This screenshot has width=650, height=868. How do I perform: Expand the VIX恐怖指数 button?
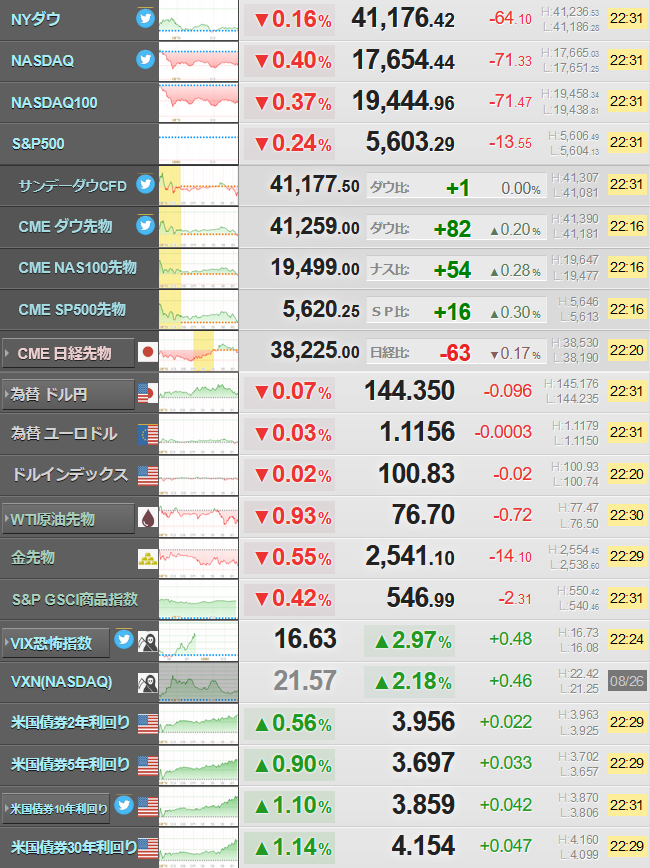[56, 643]
